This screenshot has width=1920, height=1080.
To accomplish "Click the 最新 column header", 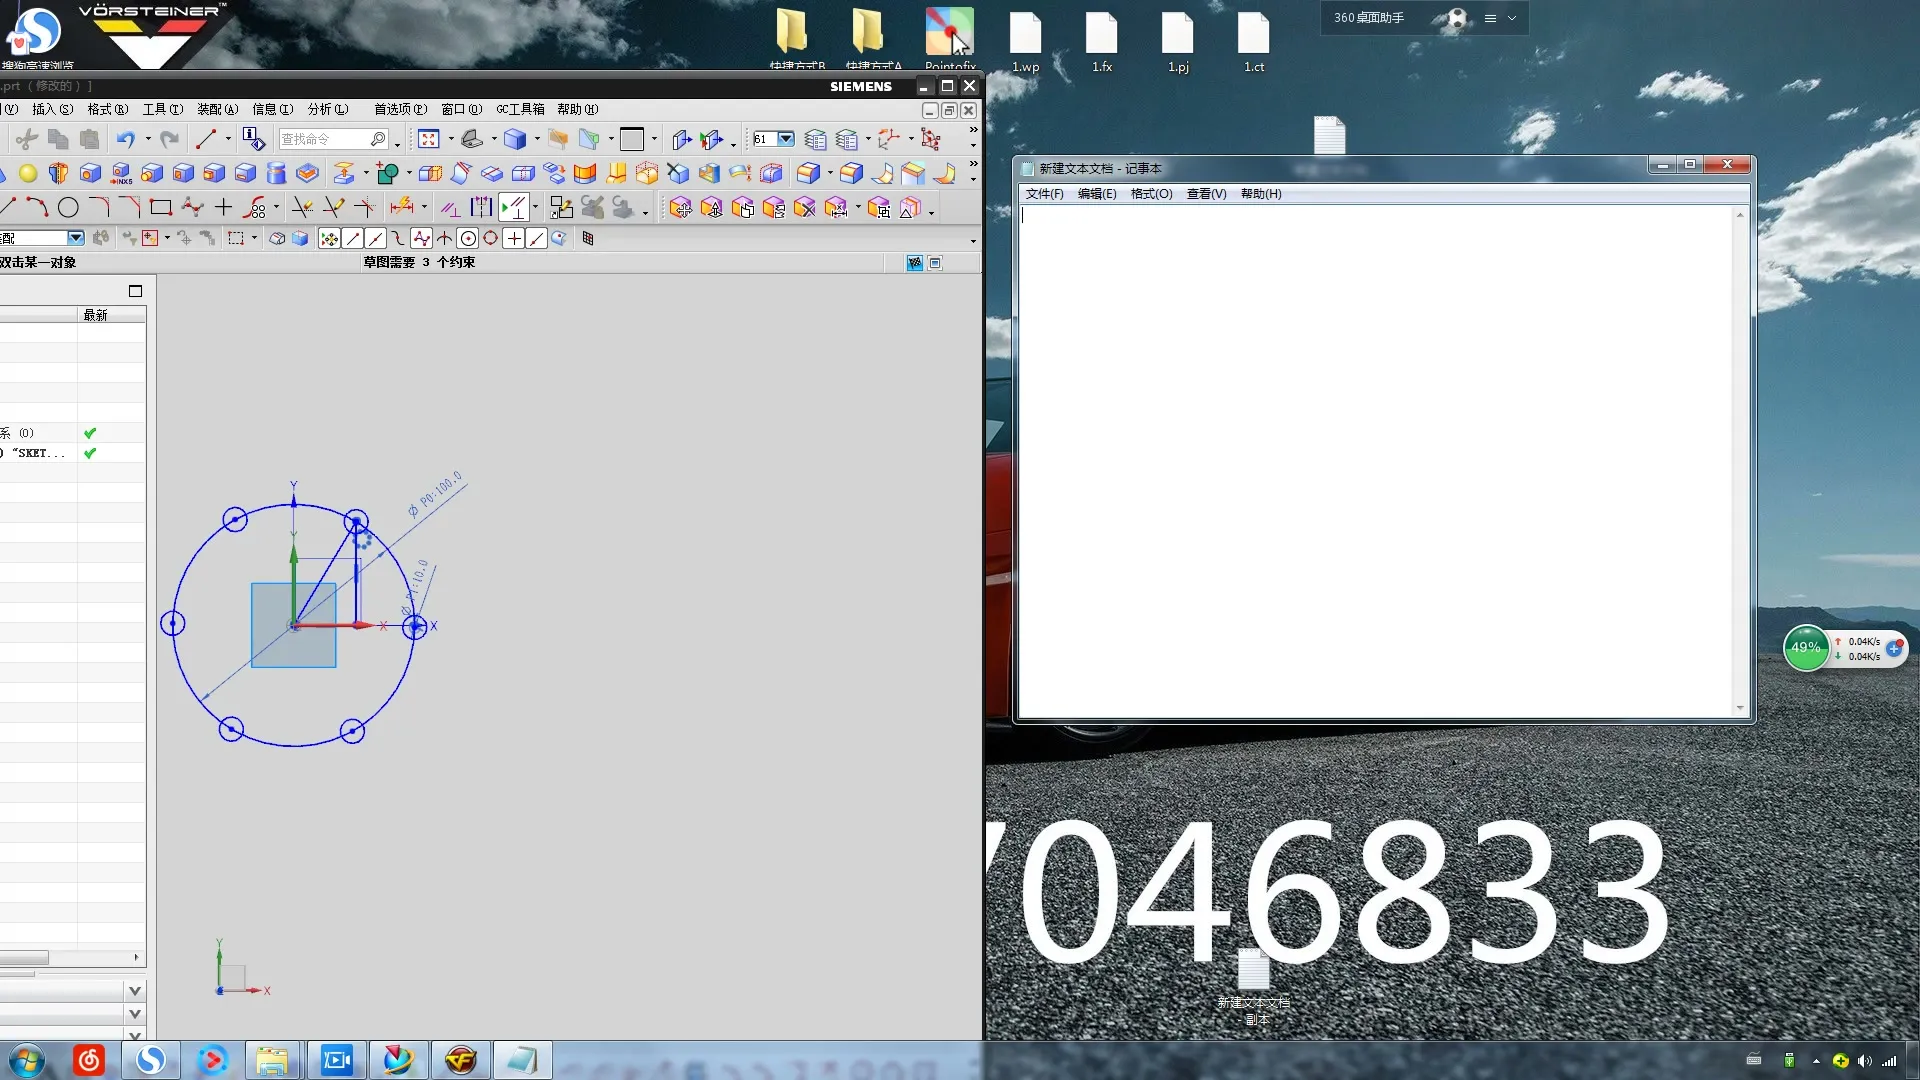I will point(96,315).
